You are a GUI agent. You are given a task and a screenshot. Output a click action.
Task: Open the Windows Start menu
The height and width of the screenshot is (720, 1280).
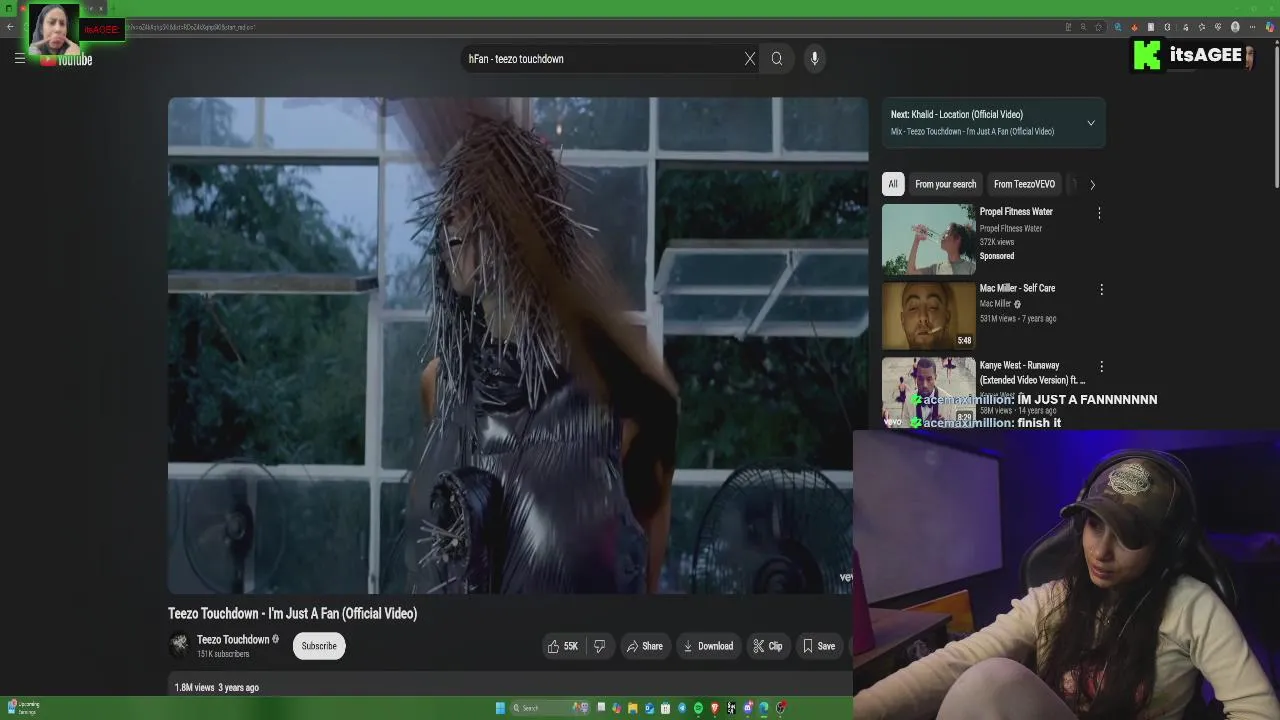tap(500, 708)
